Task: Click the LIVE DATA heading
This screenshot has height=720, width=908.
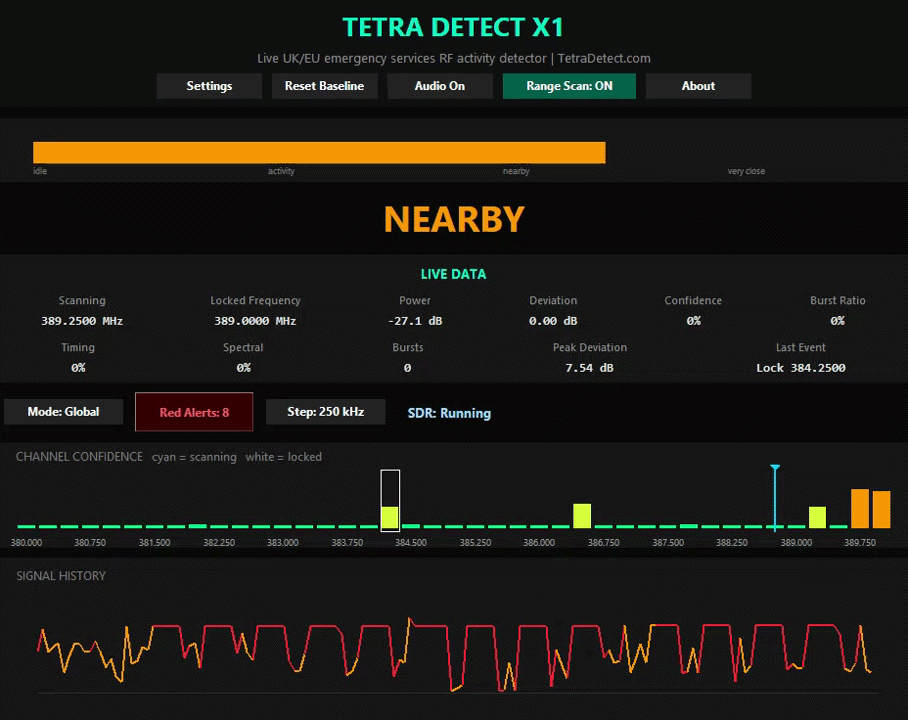Action: point(453,275)
